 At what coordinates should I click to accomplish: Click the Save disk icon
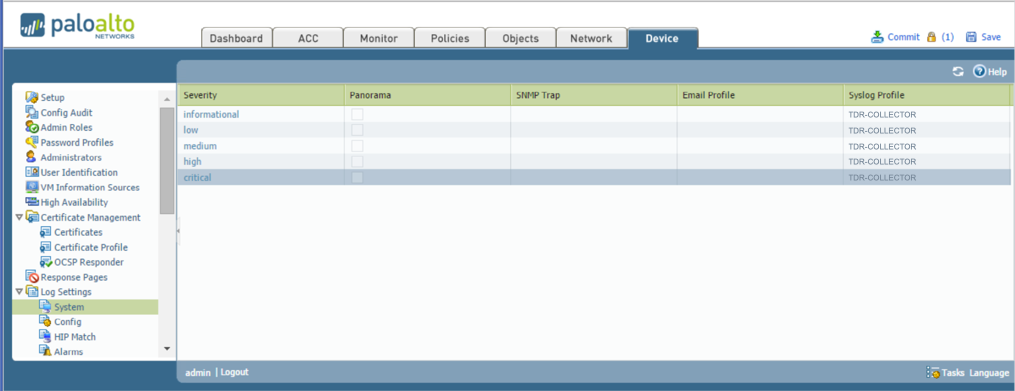pyautogui.click(x=971, y=37)
